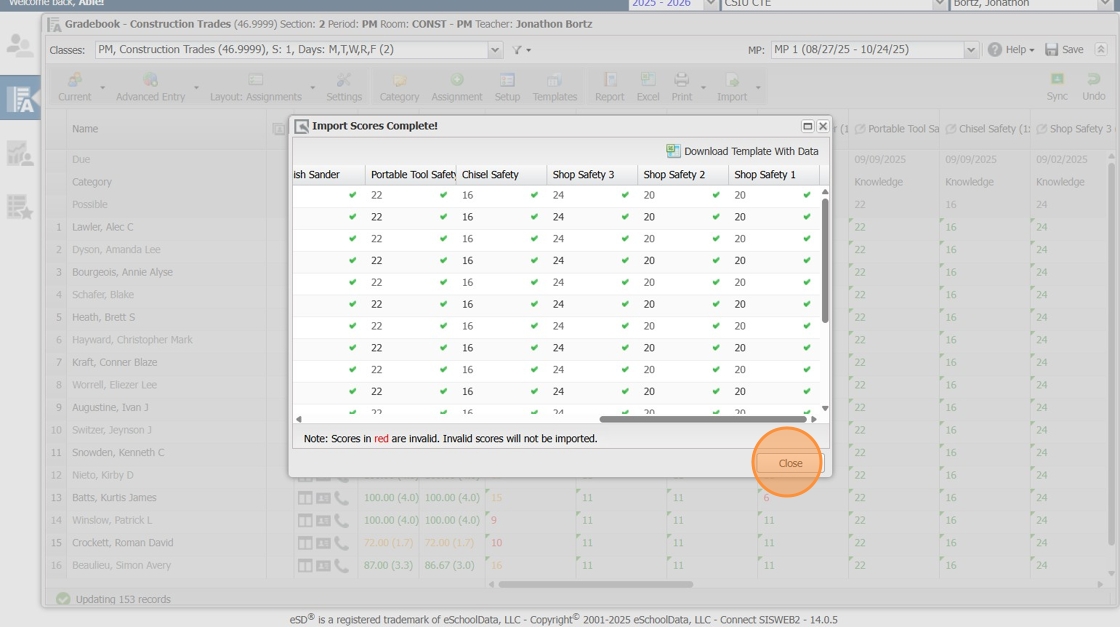Open the Setup toolbar item
Screen dimensions: 1120x627
[507, 87]
